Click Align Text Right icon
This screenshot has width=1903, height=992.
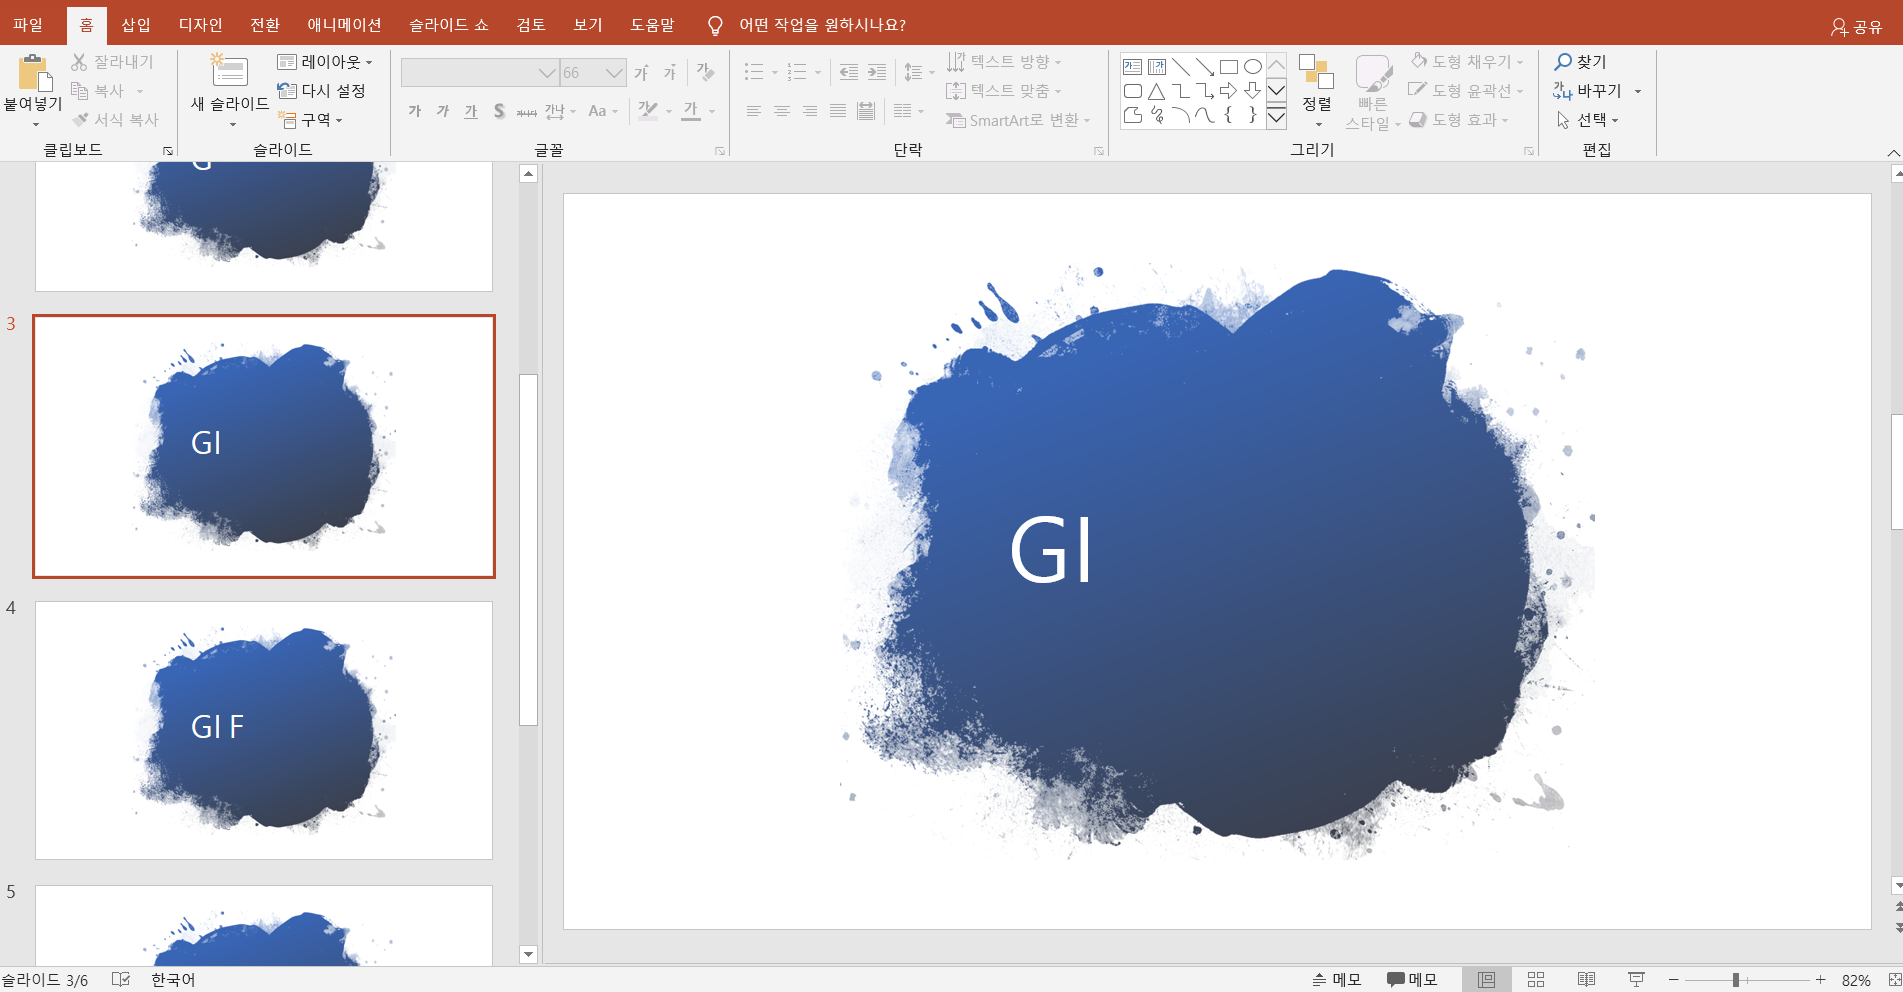click(x=810, y=111)
